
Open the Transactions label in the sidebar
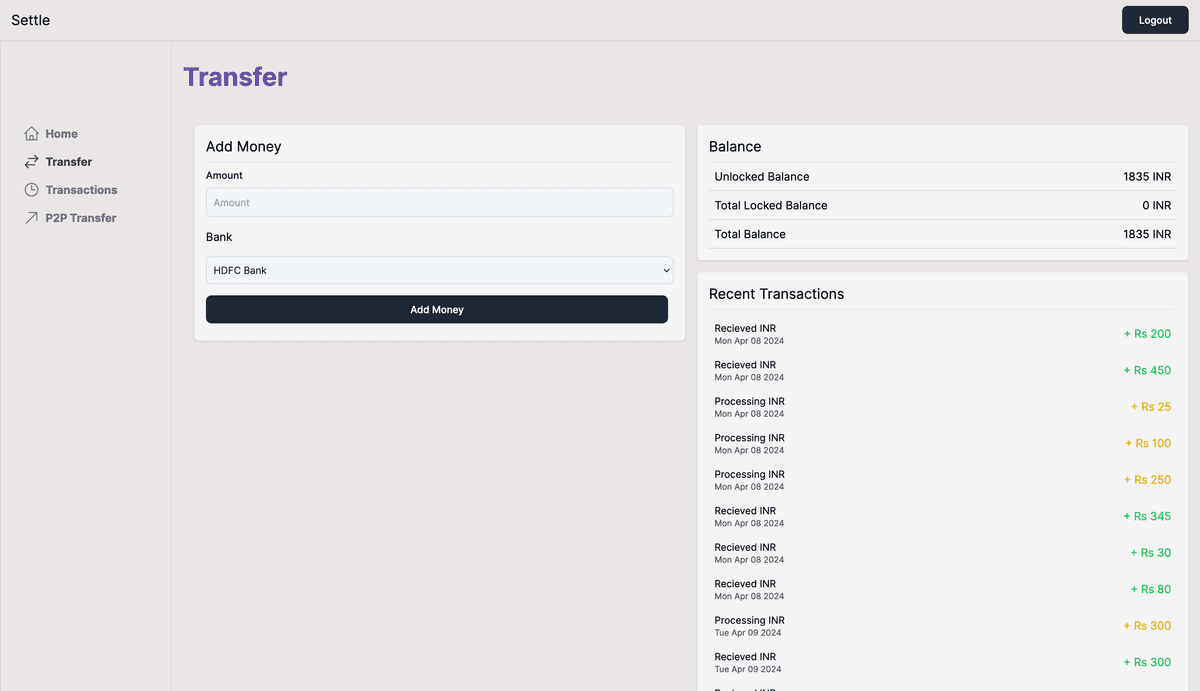pos(81,190)
